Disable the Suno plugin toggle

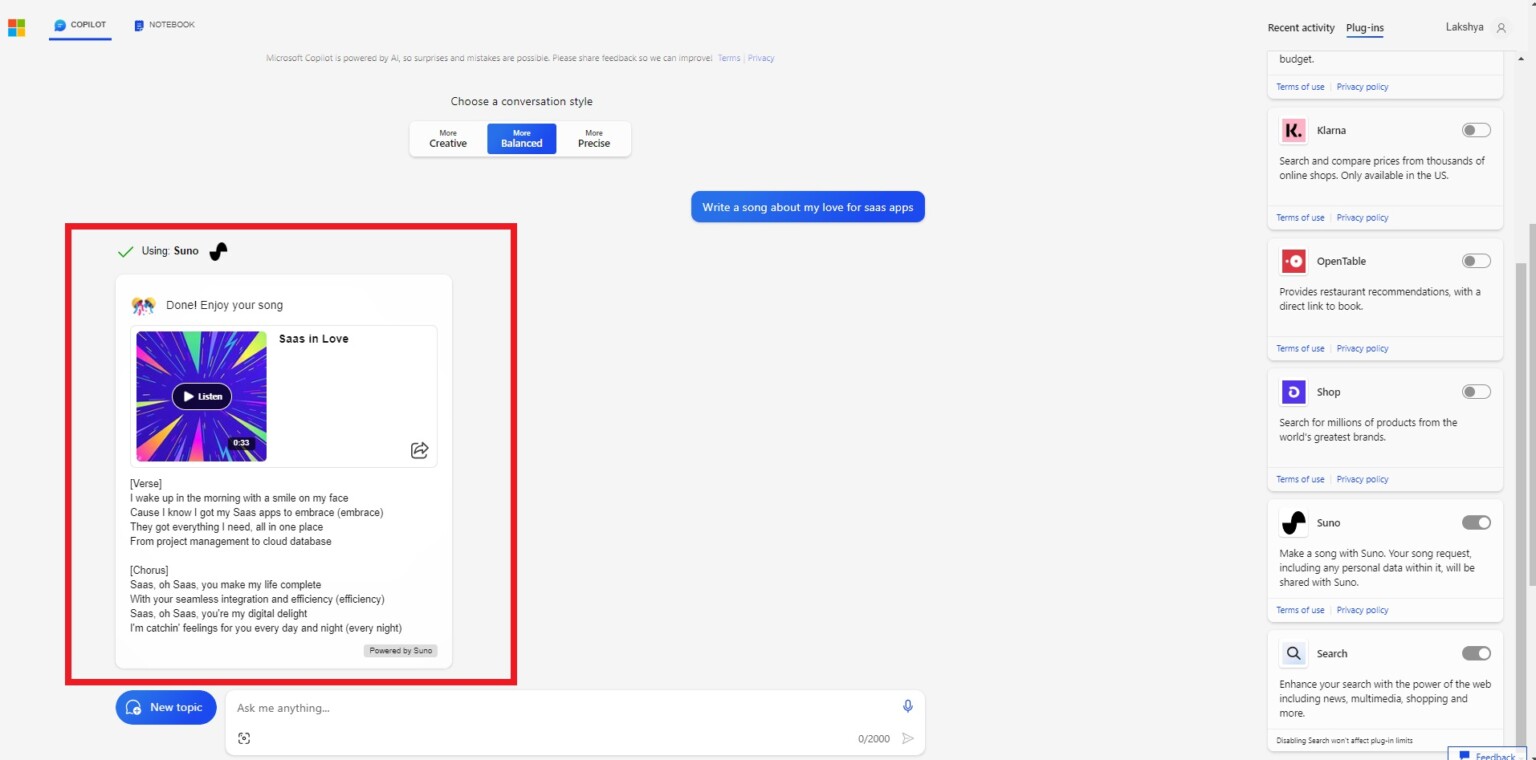pos(1475,522)
